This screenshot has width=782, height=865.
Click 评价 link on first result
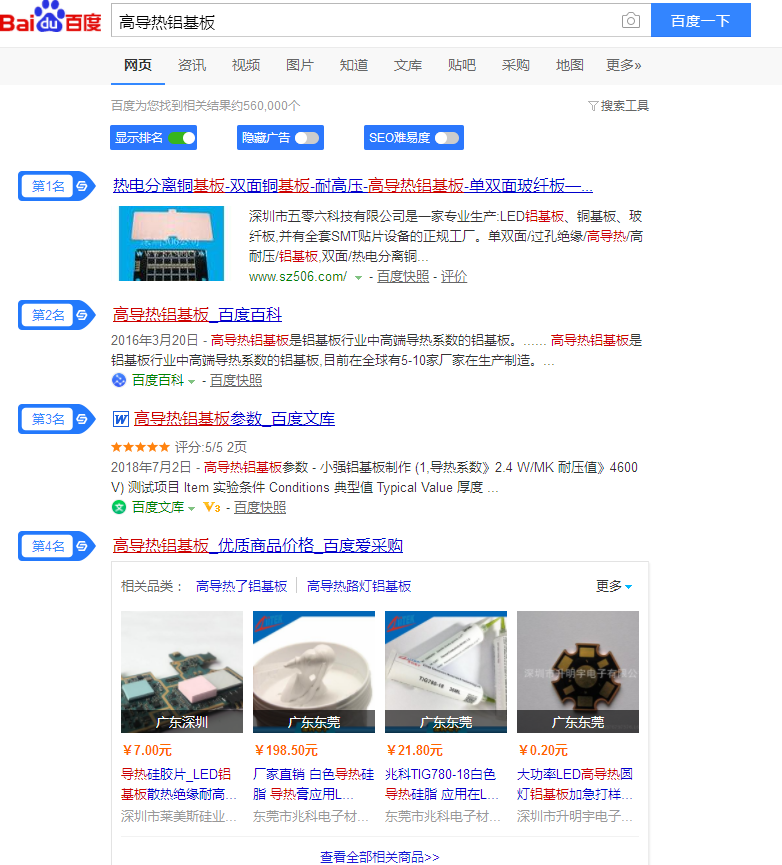point(454,276)
